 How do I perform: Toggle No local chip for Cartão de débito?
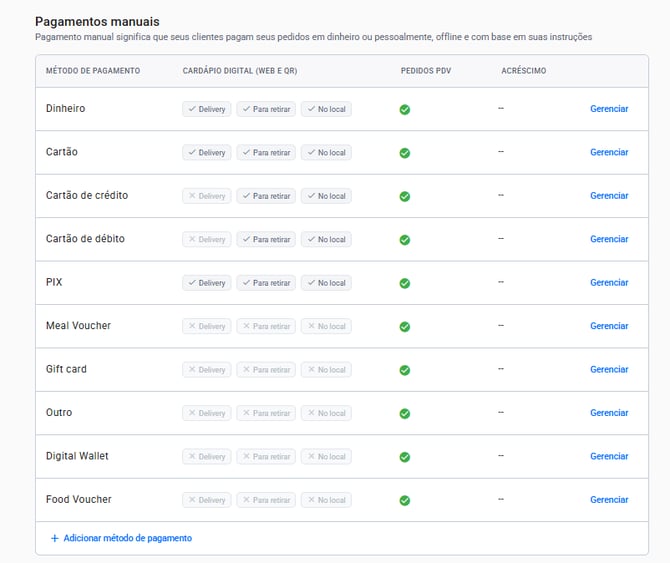(x=326, y=239)
